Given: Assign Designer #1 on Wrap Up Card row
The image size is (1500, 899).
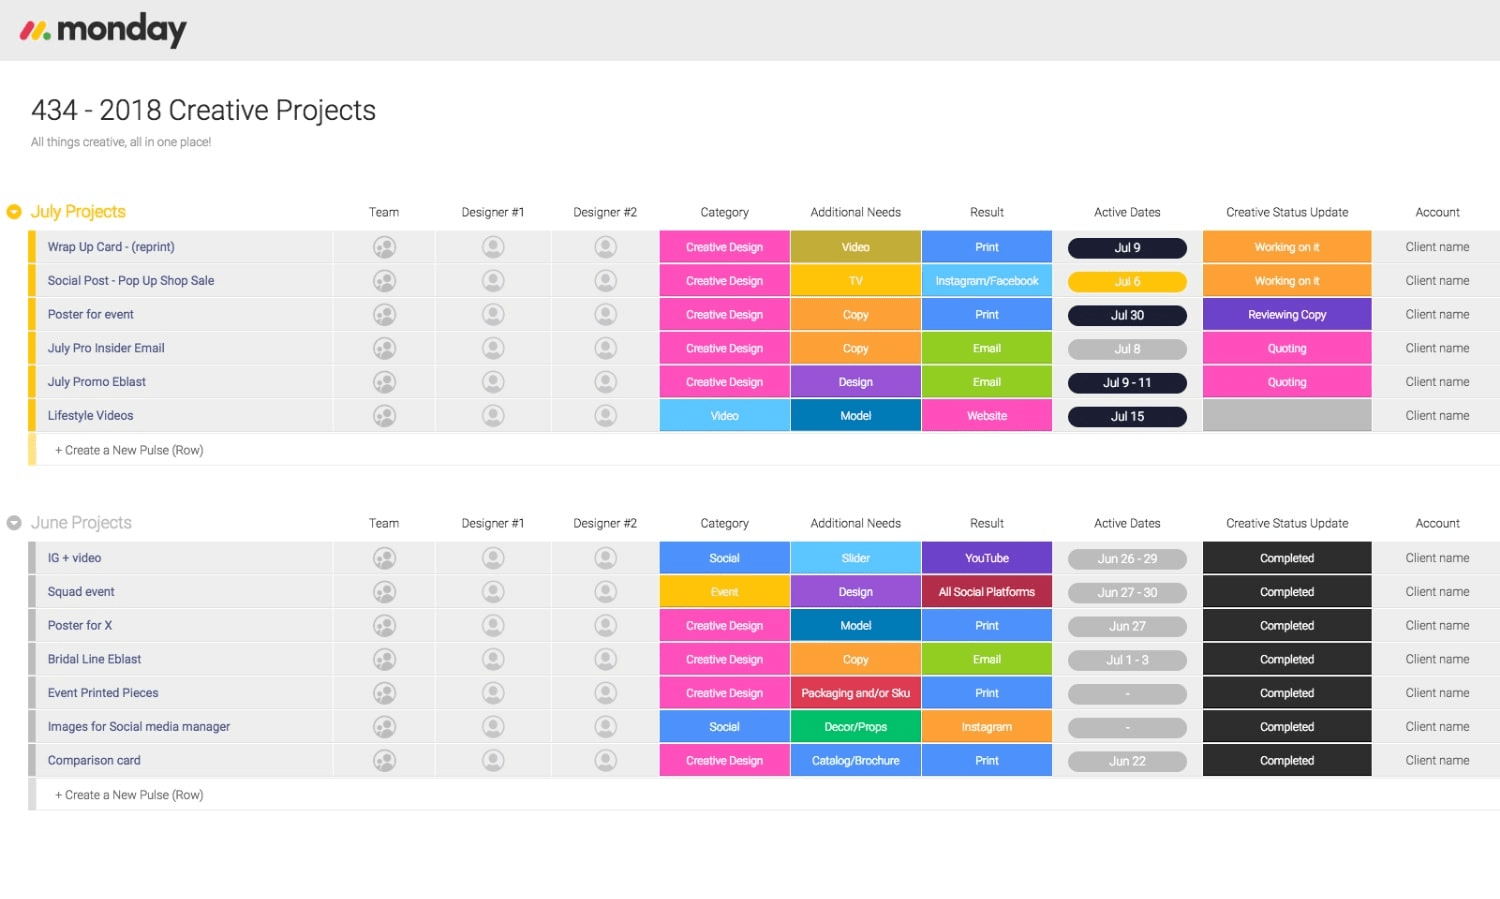Looking at the screenshot, I should pyautogui.click(x=493, y=247).
